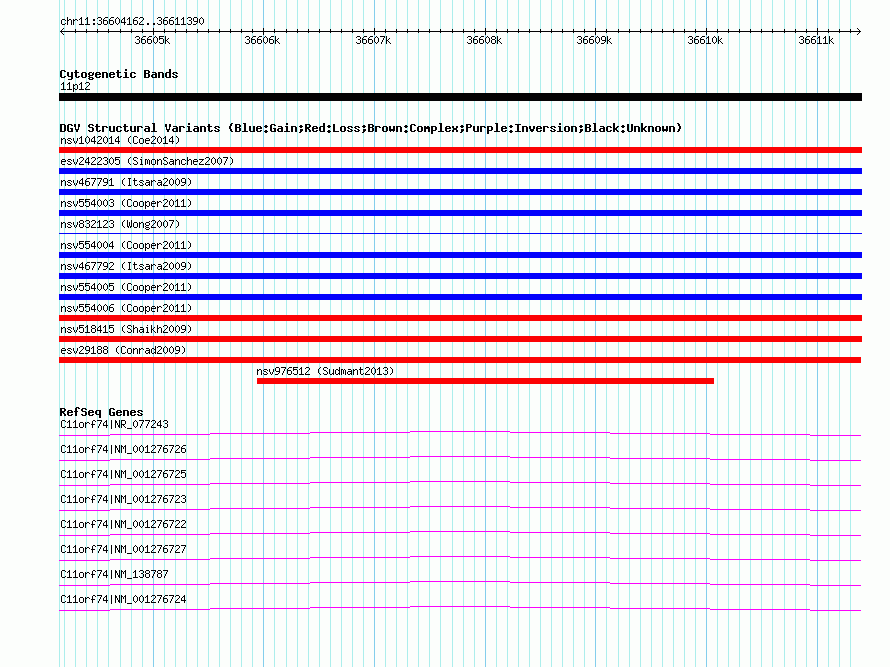Select the 11p12 band label
This screenshot has height=667, width=890.
click(75, 86)
